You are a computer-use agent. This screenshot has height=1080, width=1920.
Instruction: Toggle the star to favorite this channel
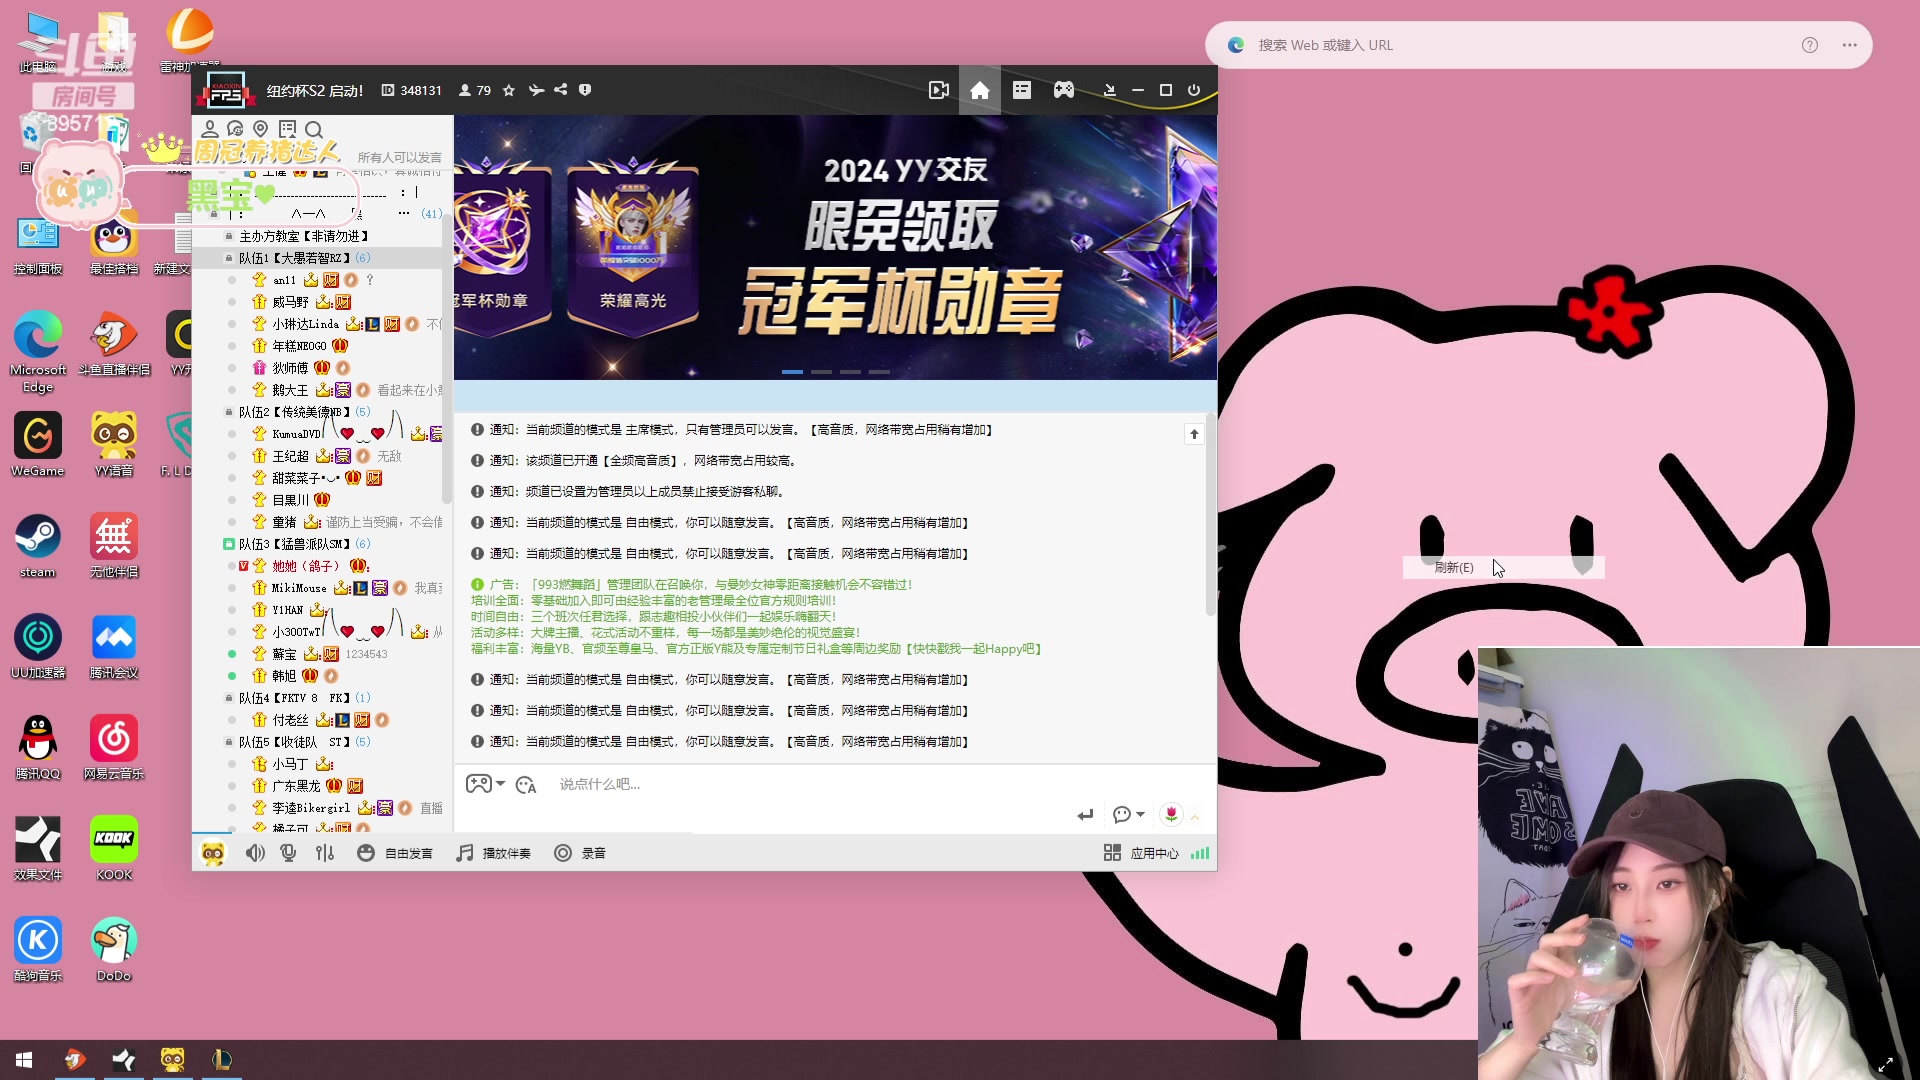pos(509,90)
